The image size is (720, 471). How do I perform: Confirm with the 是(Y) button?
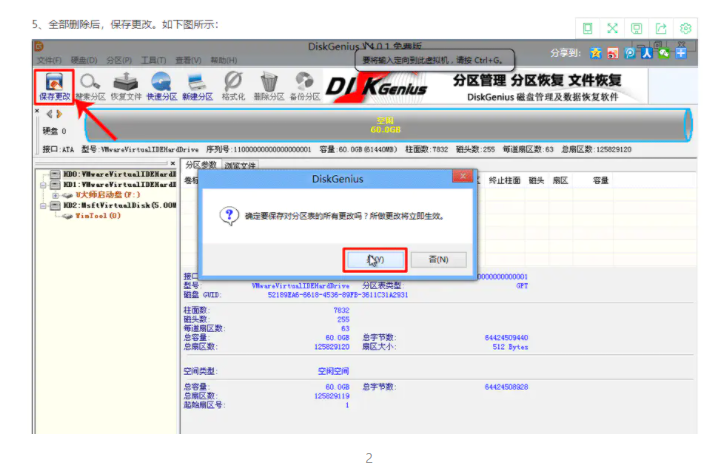376,260
